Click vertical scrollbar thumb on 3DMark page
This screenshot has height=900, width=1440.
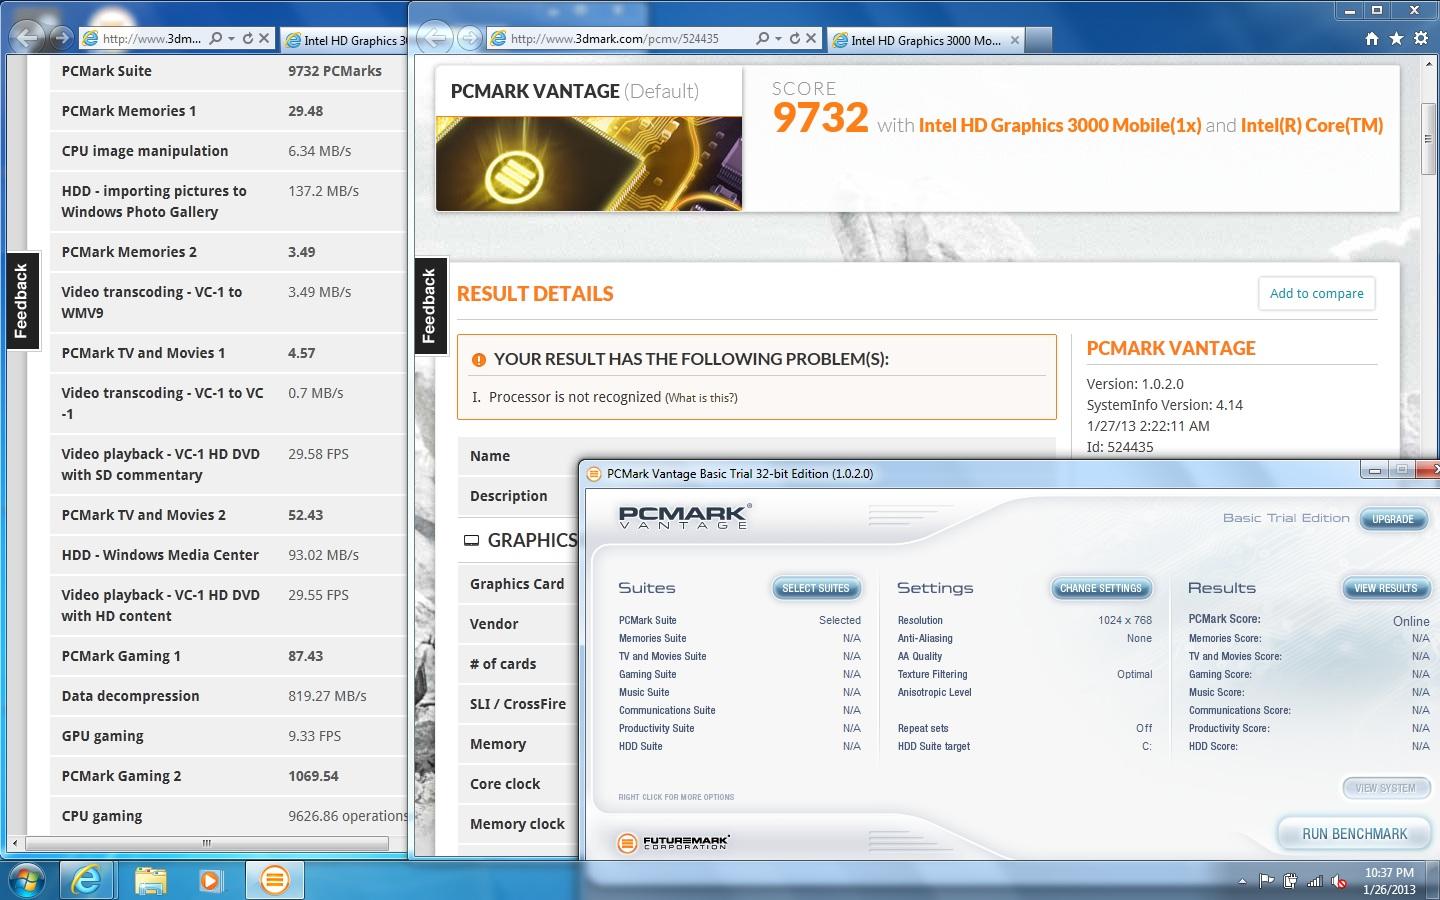(1430, 139)
